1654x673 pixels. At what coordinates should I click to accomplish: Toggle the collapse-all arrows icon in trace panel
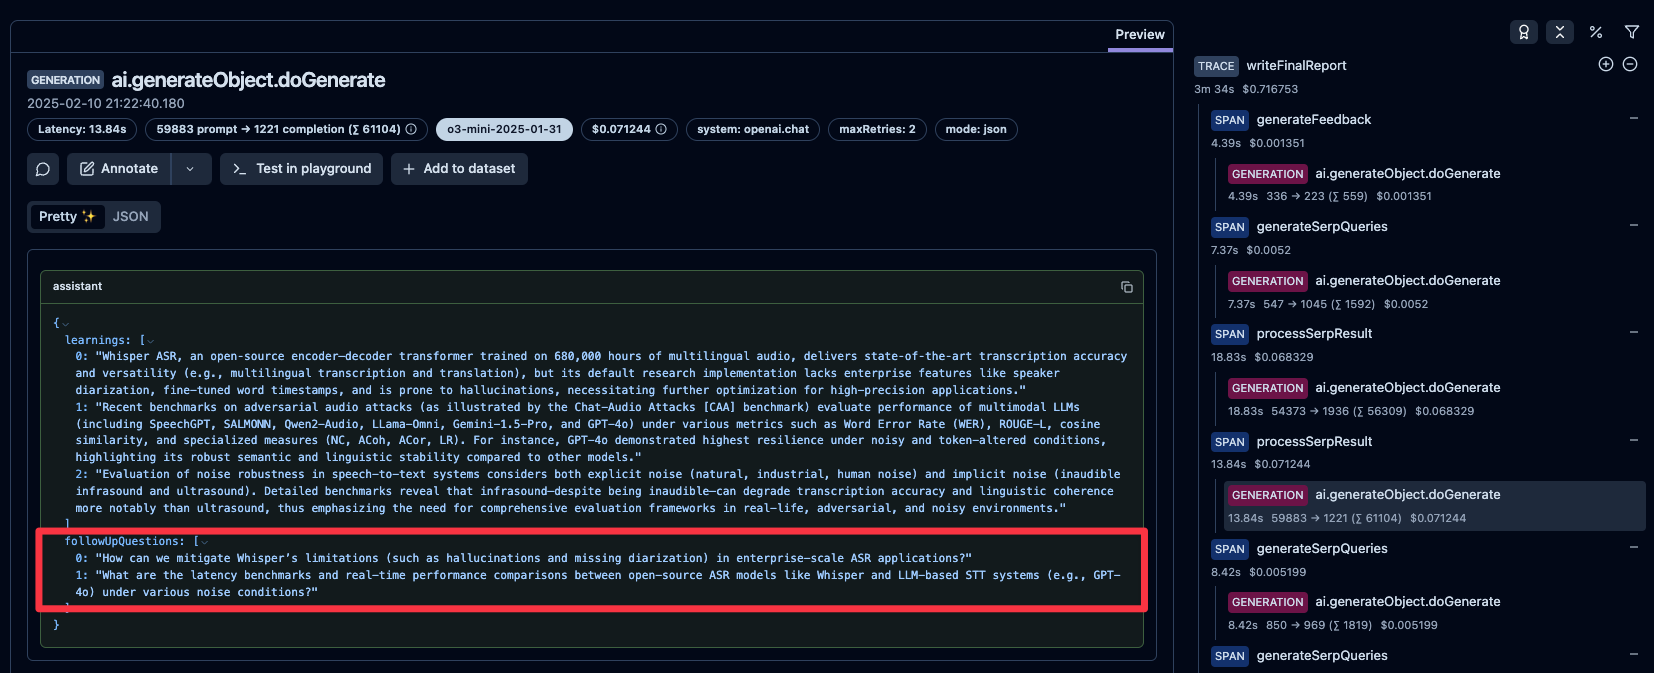click(1559, 32)
